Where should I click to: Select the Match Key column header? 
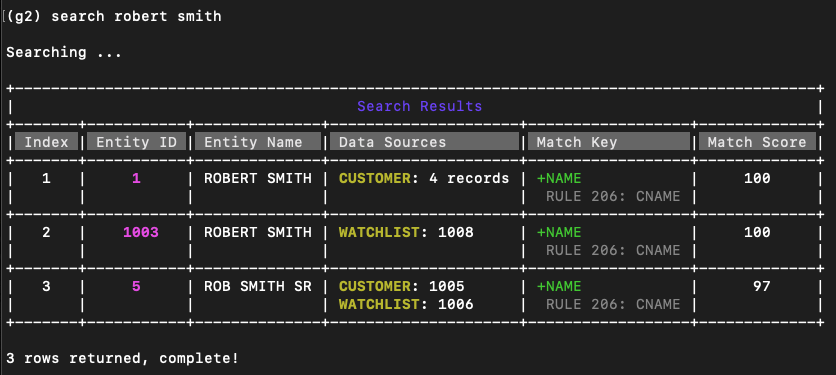(x=609, y=142)
